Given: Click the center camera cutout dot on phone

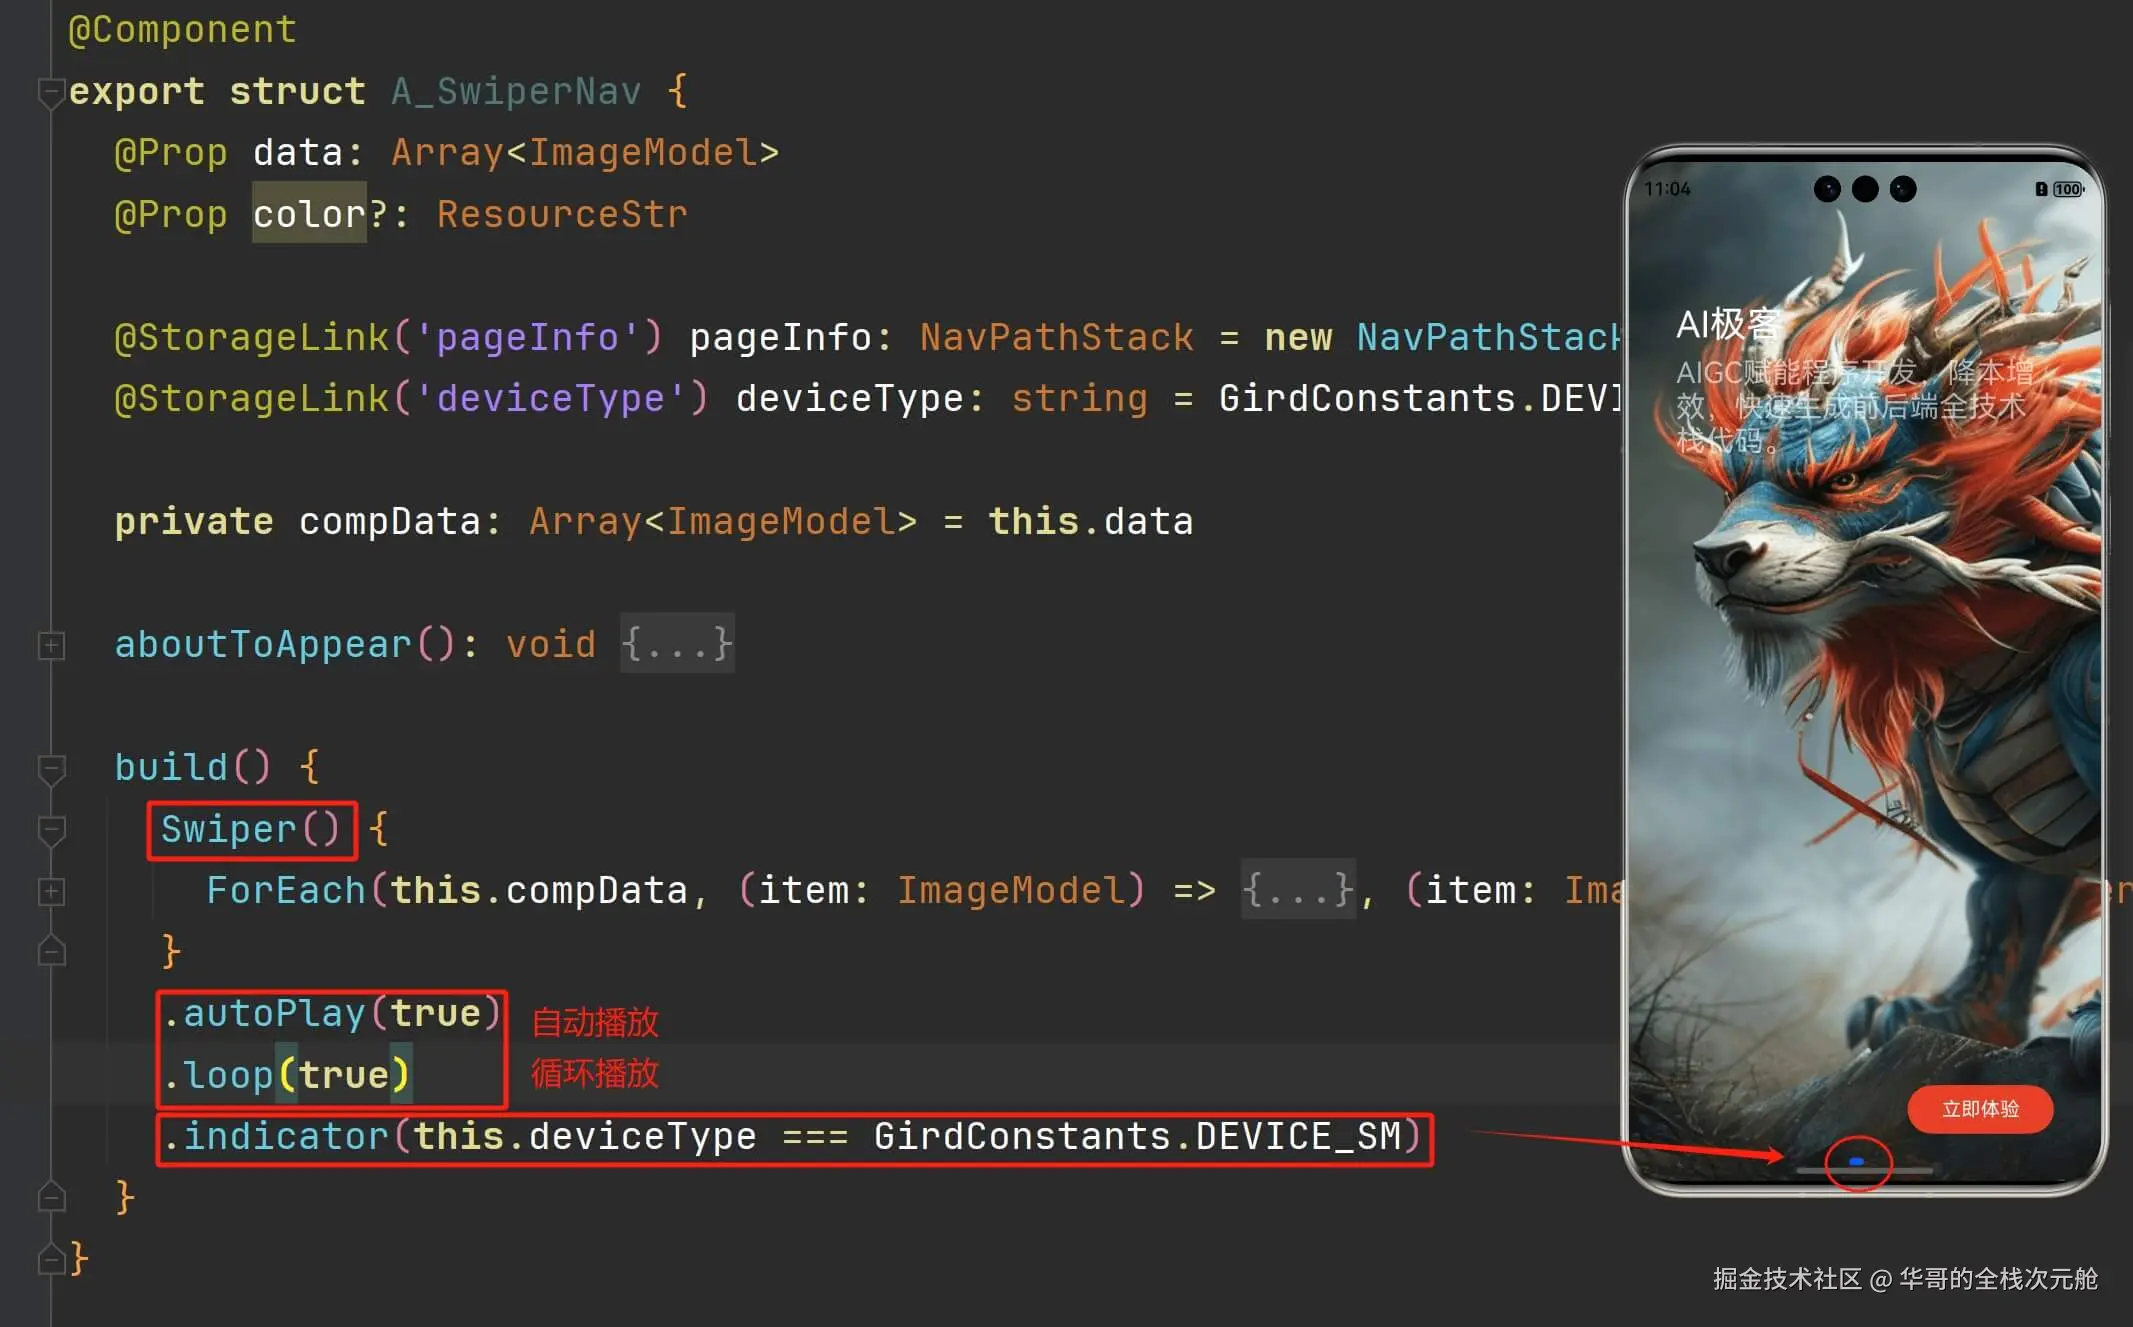Looking at the screenshot, I should click(x=1865, y=189).
